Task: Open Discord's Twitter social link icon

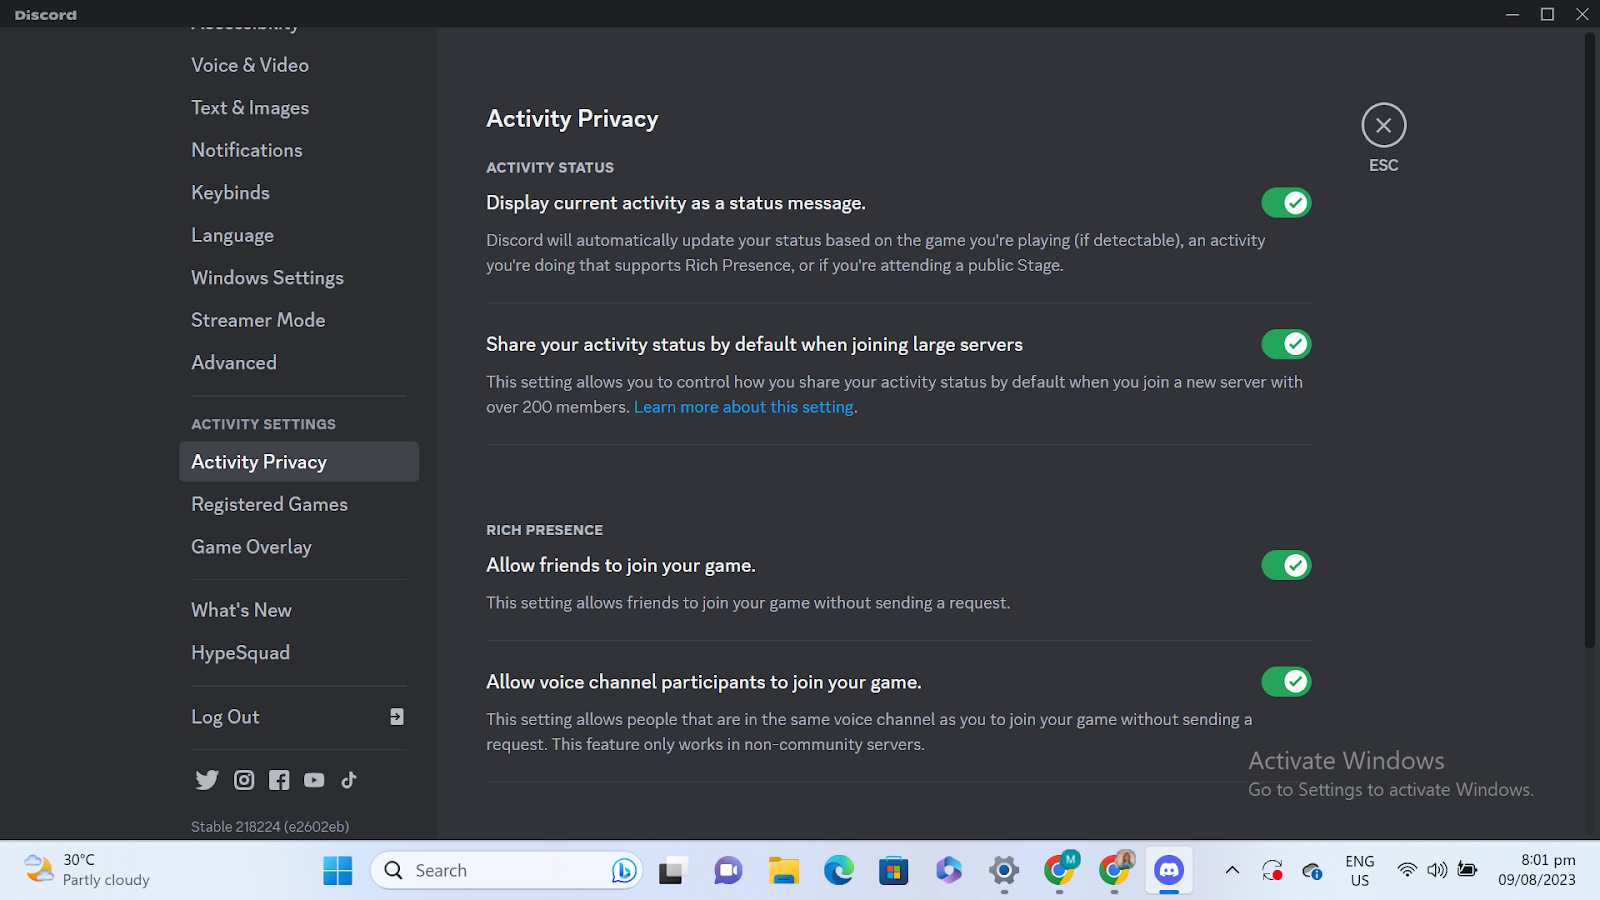Action: 207,780
